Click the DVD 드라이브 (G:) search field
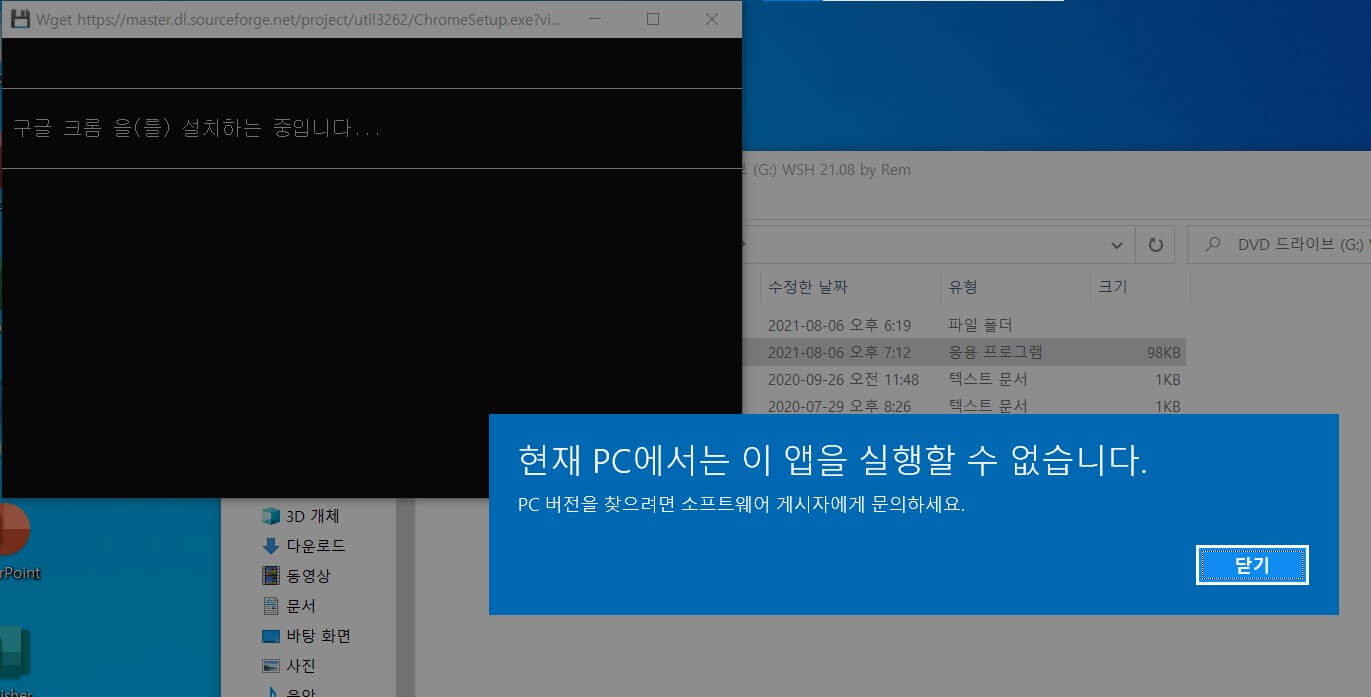Viewport: 1371px width, 697px height. [1279, 245]
